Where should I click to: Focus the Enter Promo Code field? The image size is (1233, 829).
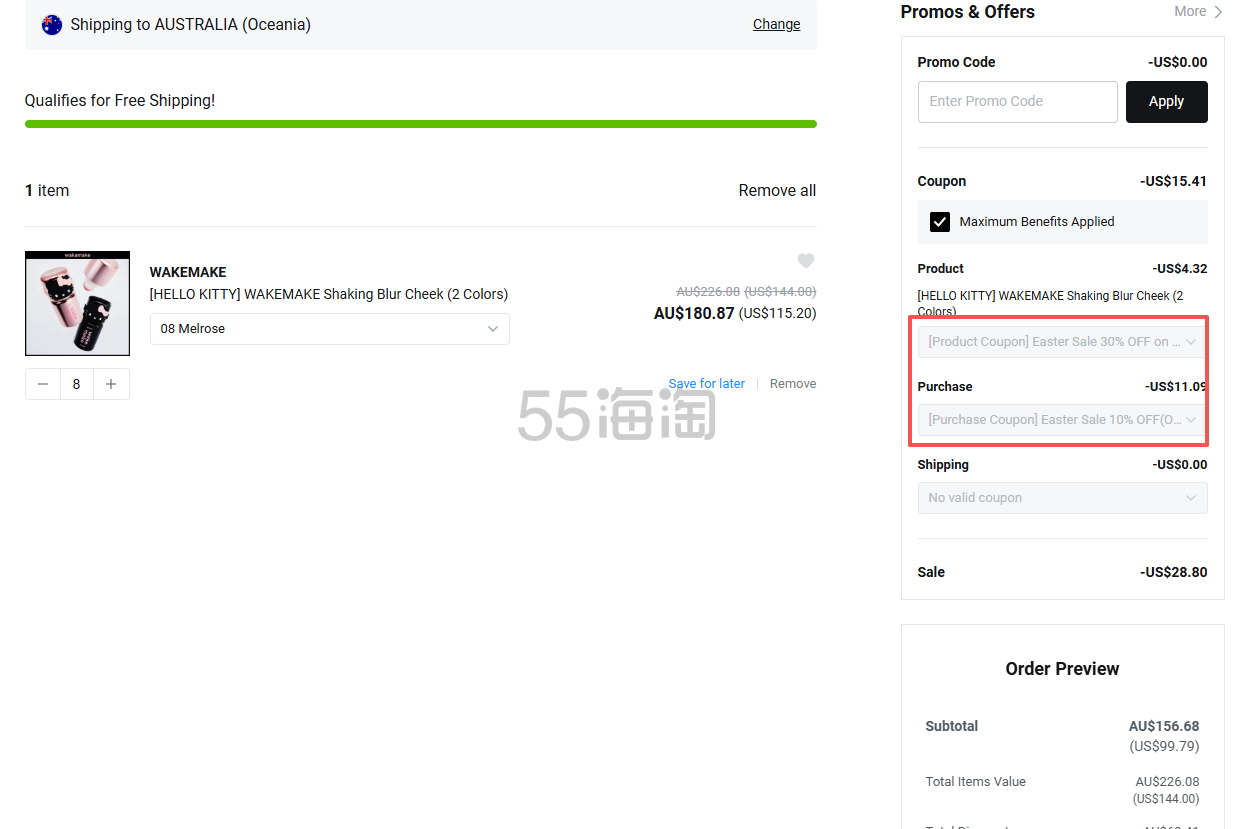[1017, 102]
